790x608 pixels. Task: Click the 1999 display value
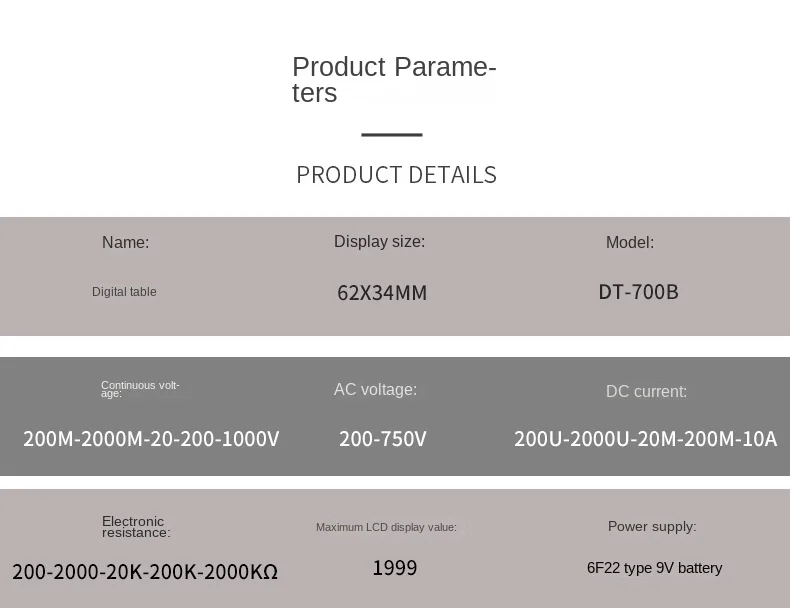(394, 568)
